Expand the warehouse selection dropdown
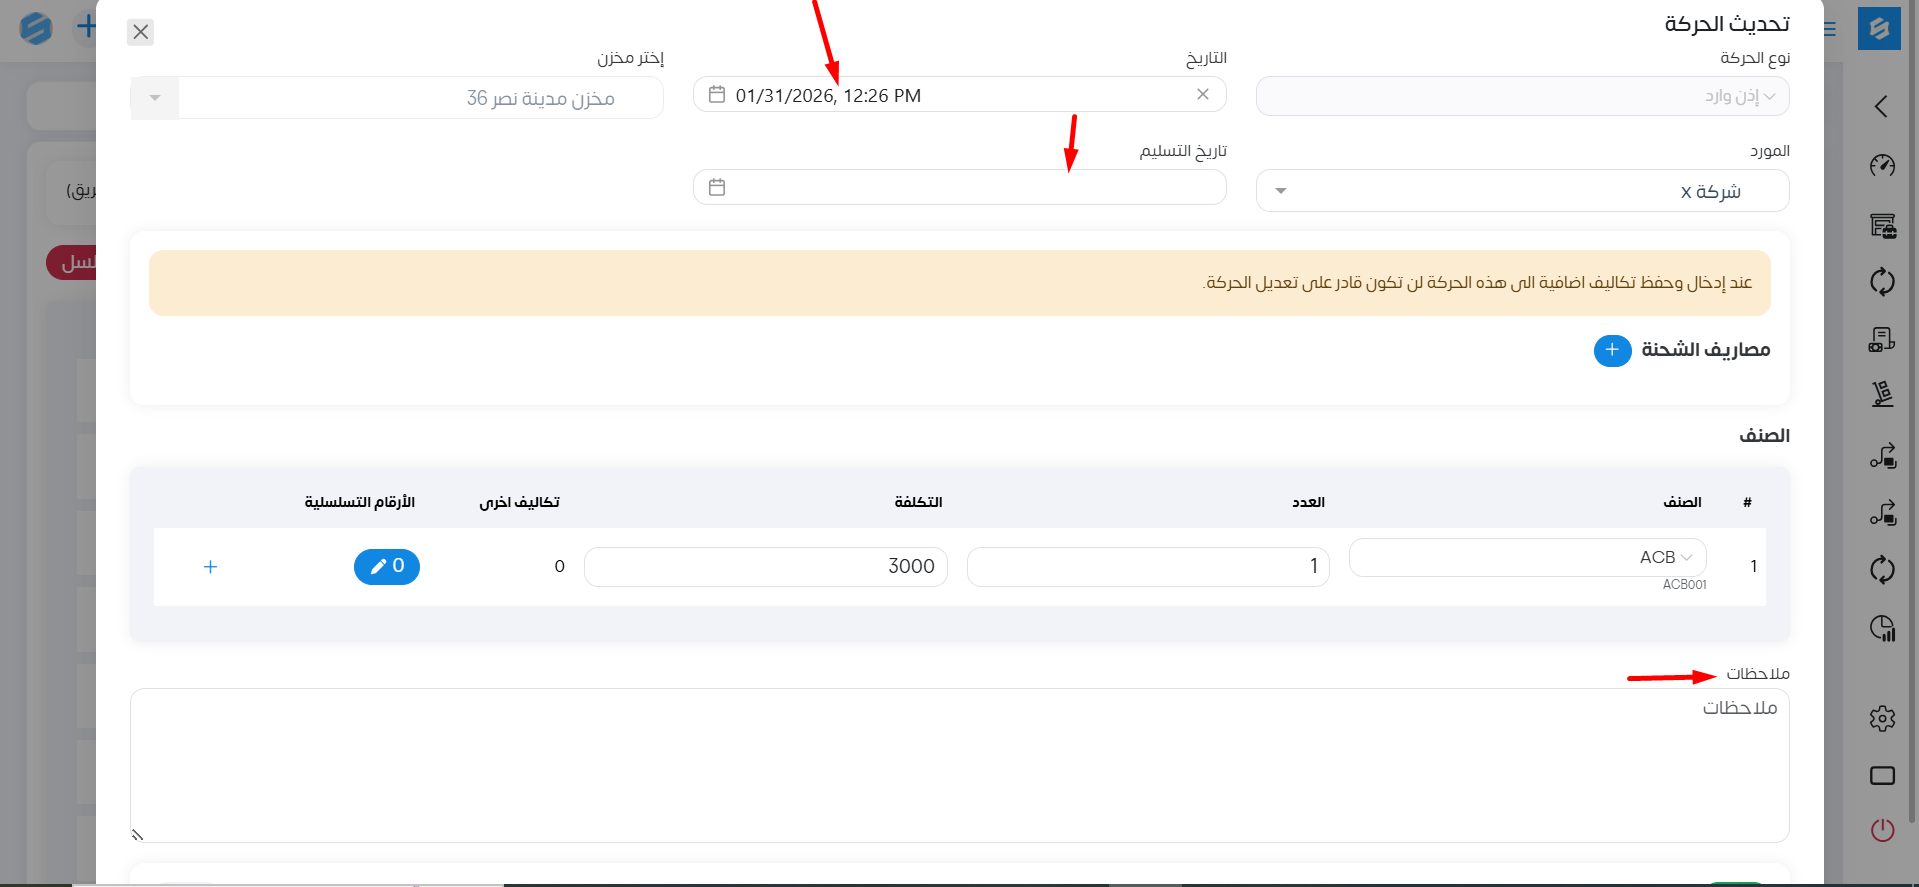The width and height of the screenshot is (1919, 887). click(x=155, y=98)
